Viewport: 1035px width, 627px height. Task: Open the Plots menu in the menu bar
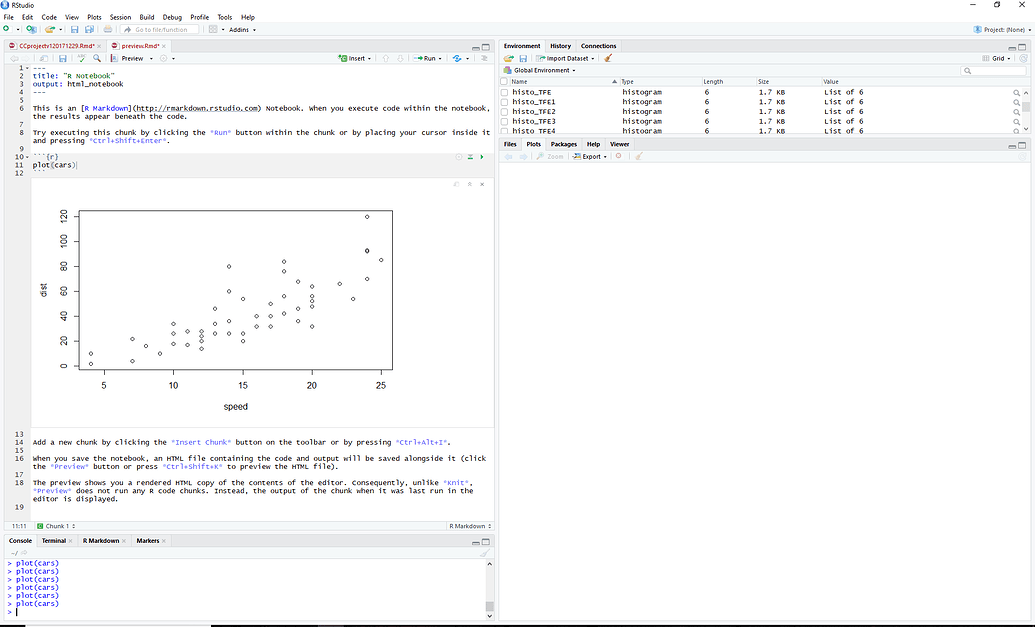point(94,17)
